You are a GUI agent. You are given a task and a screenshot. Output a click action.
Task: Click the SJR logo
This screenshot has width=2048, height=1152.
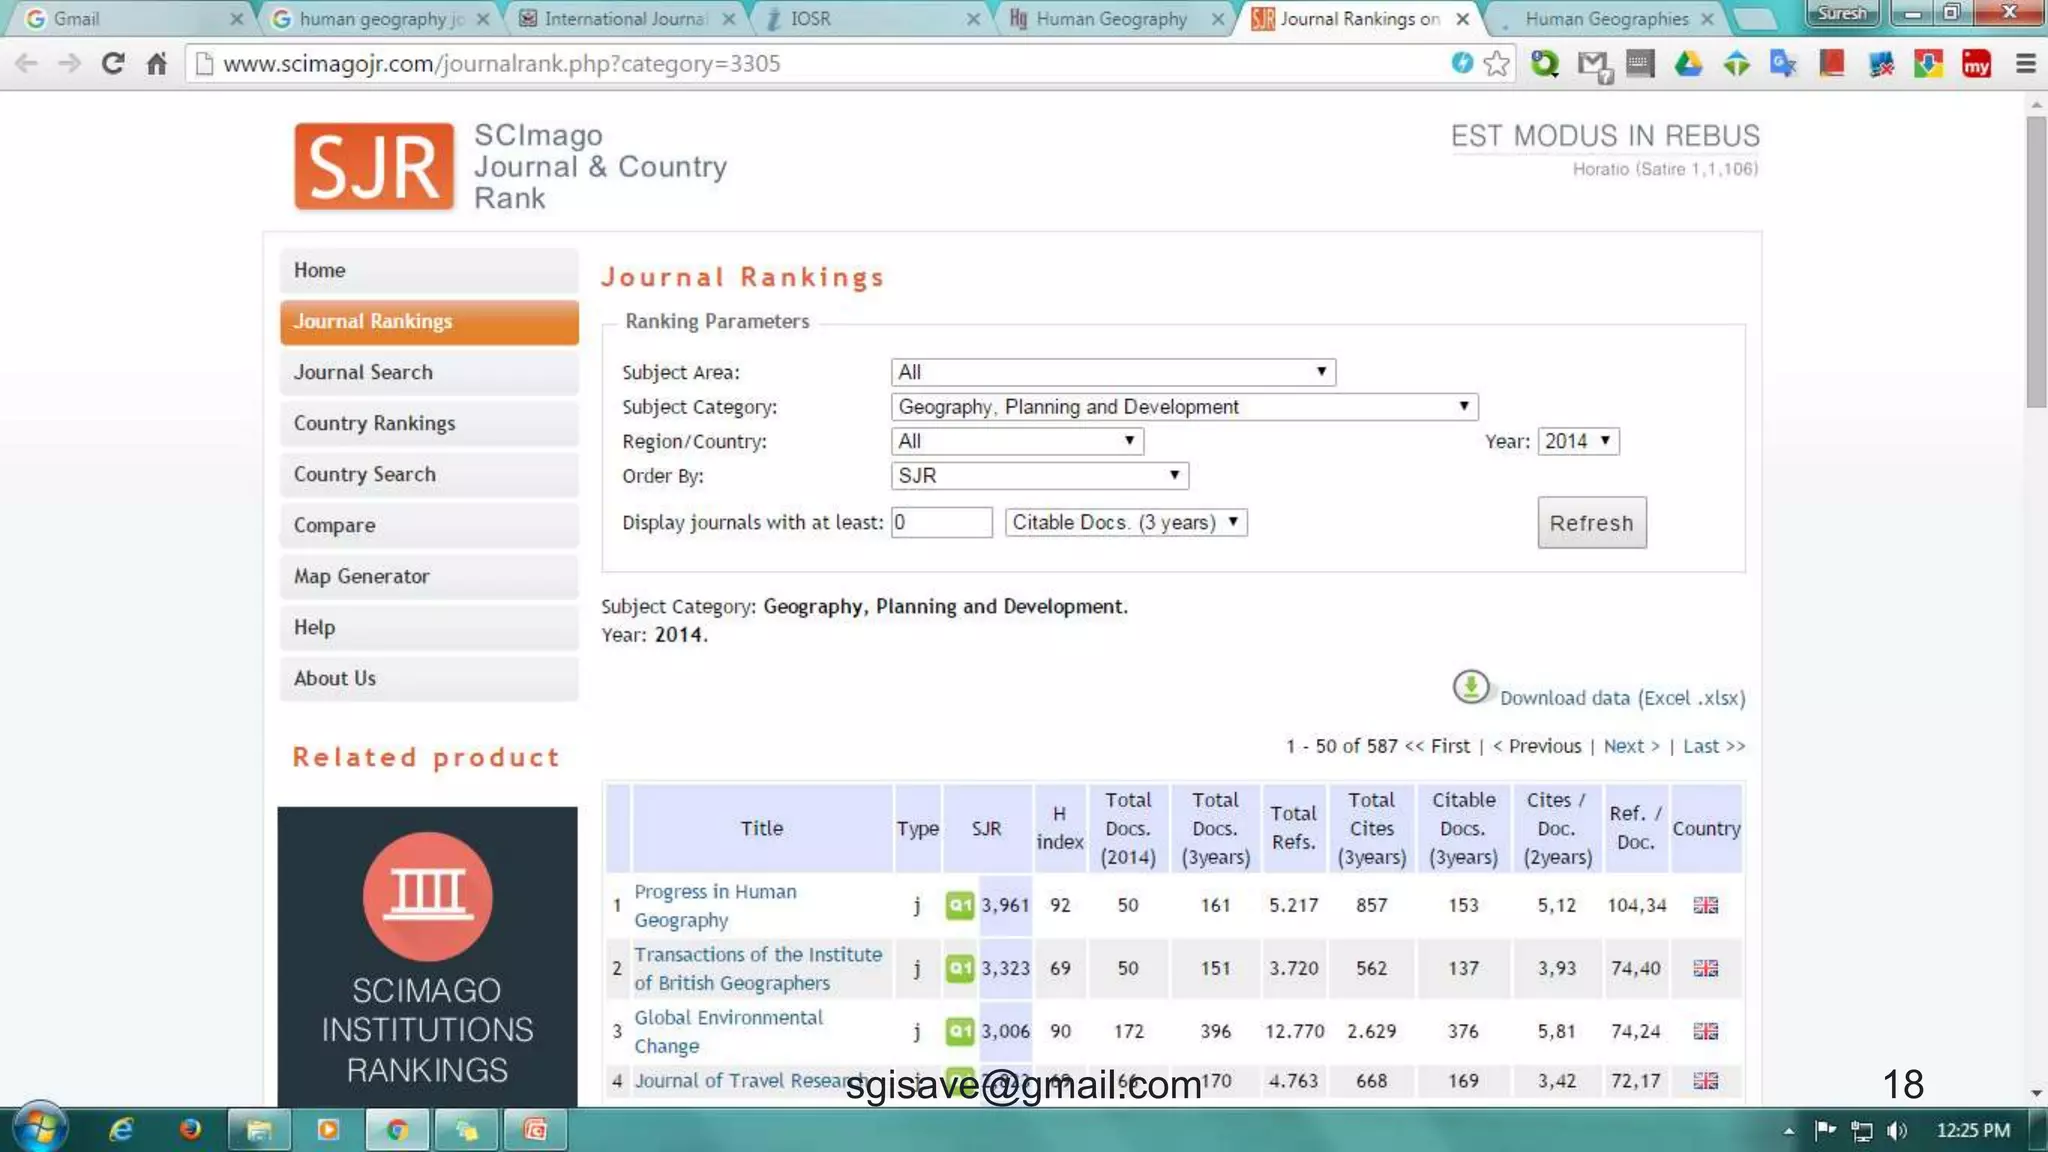[374, 167]
